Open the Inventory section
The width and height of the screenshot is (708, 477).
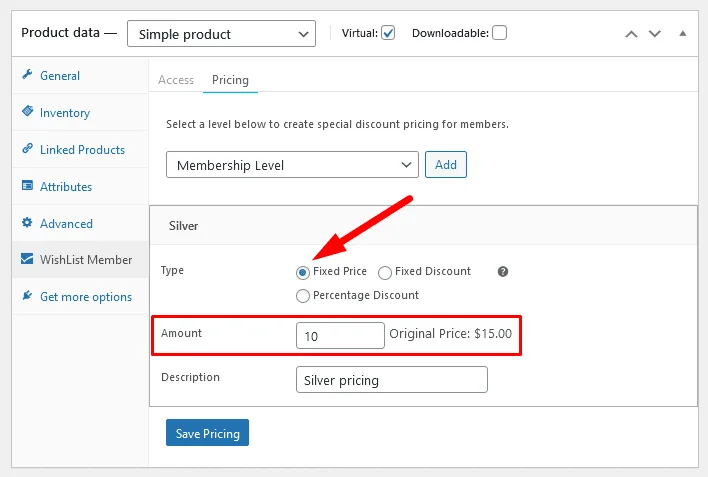(80, 112)
